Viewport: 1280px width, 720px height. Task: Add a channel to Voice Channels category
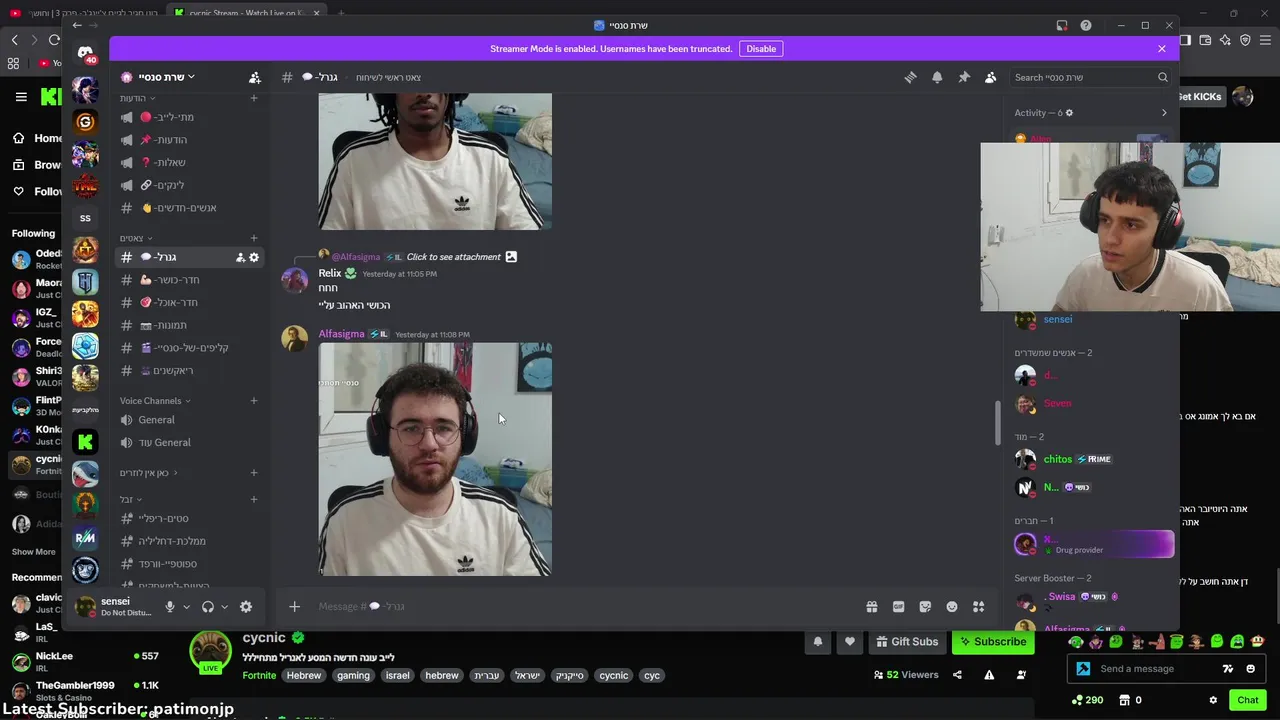(254, 401)
